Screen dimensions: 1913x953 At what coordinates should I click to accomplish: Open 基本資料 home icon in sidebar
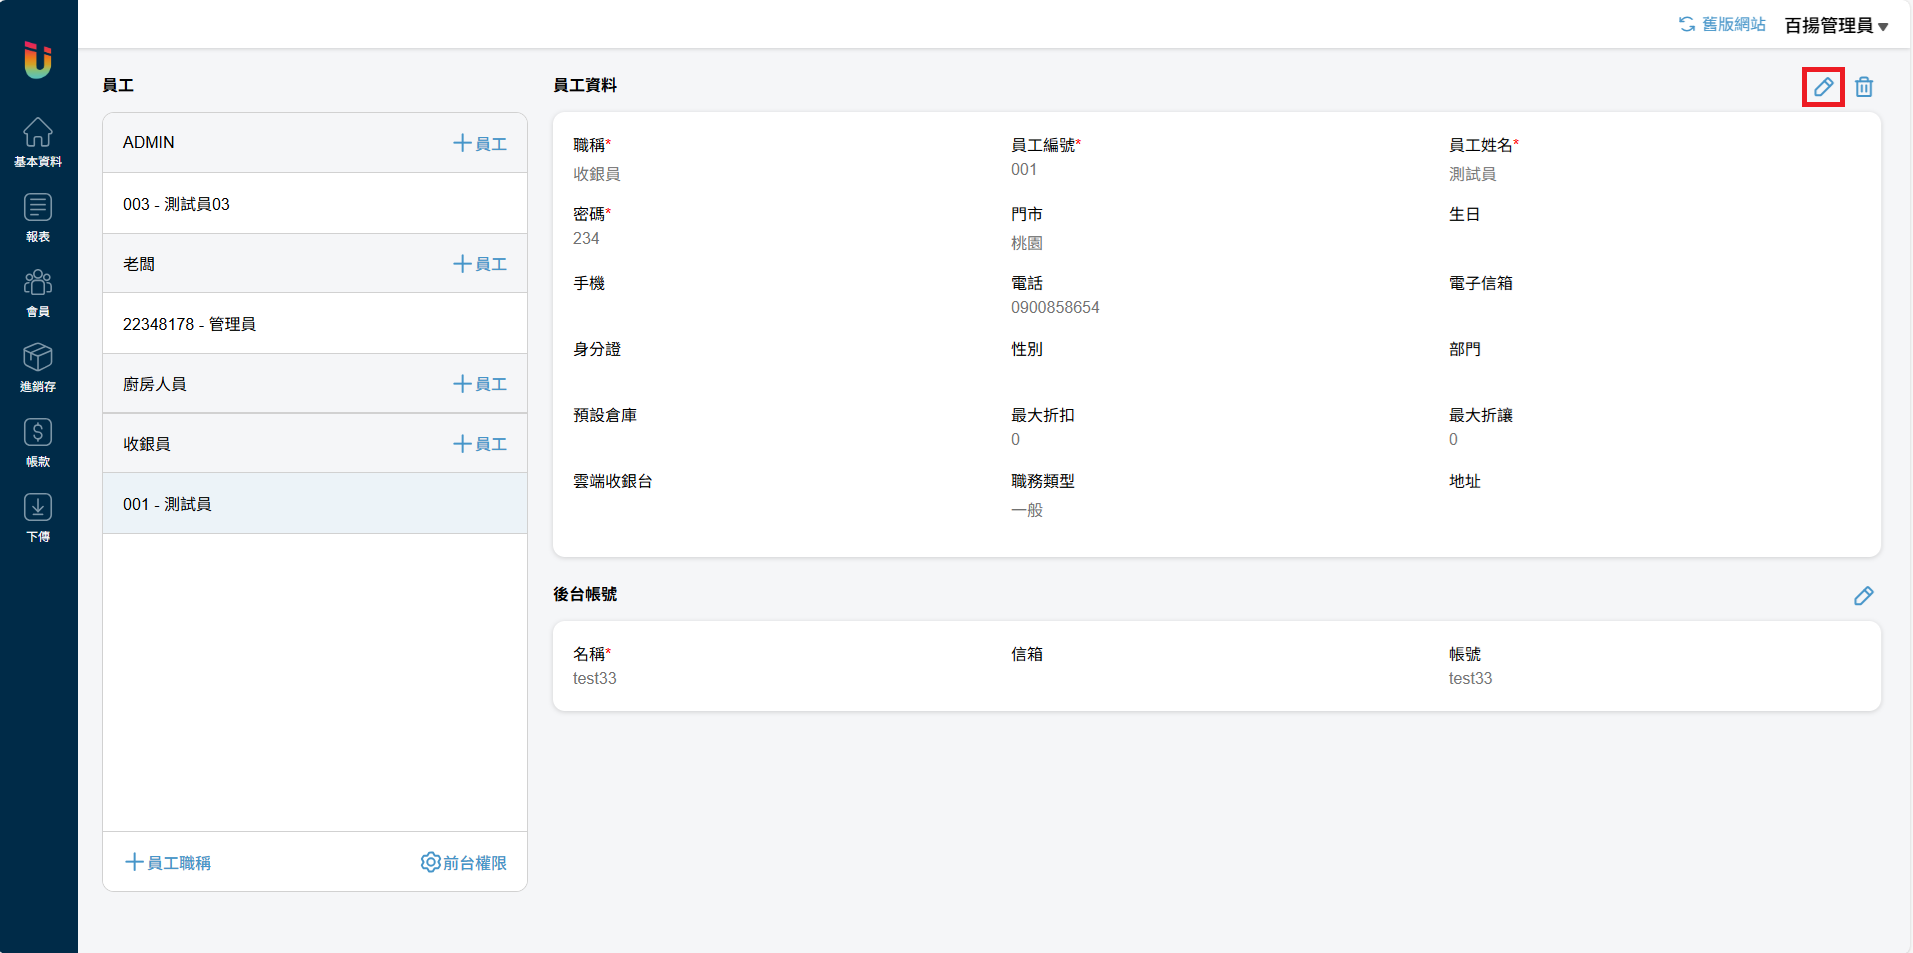38,142
